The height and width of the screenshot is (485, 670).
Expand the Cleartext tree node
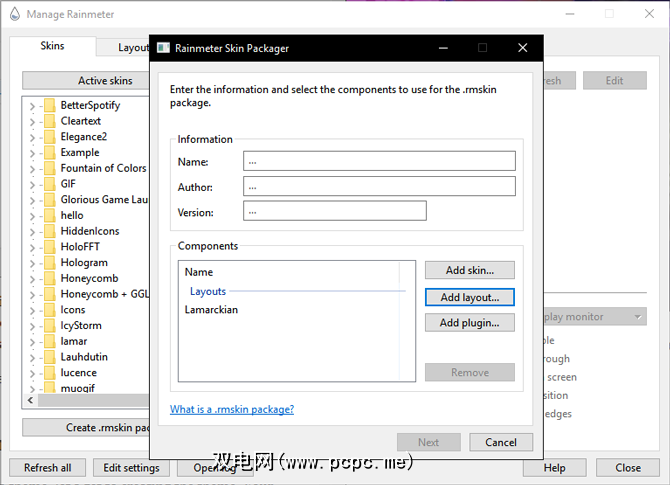coord(32,122)
